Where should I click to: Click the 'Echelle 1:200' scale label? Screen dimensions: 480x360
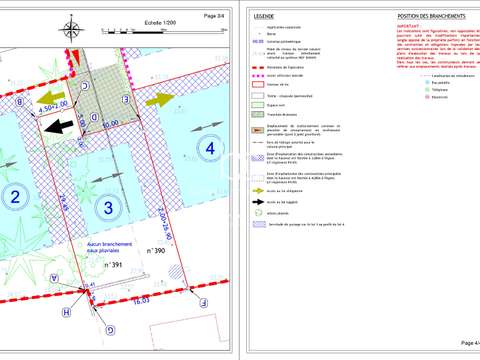[x=160, y=23]
